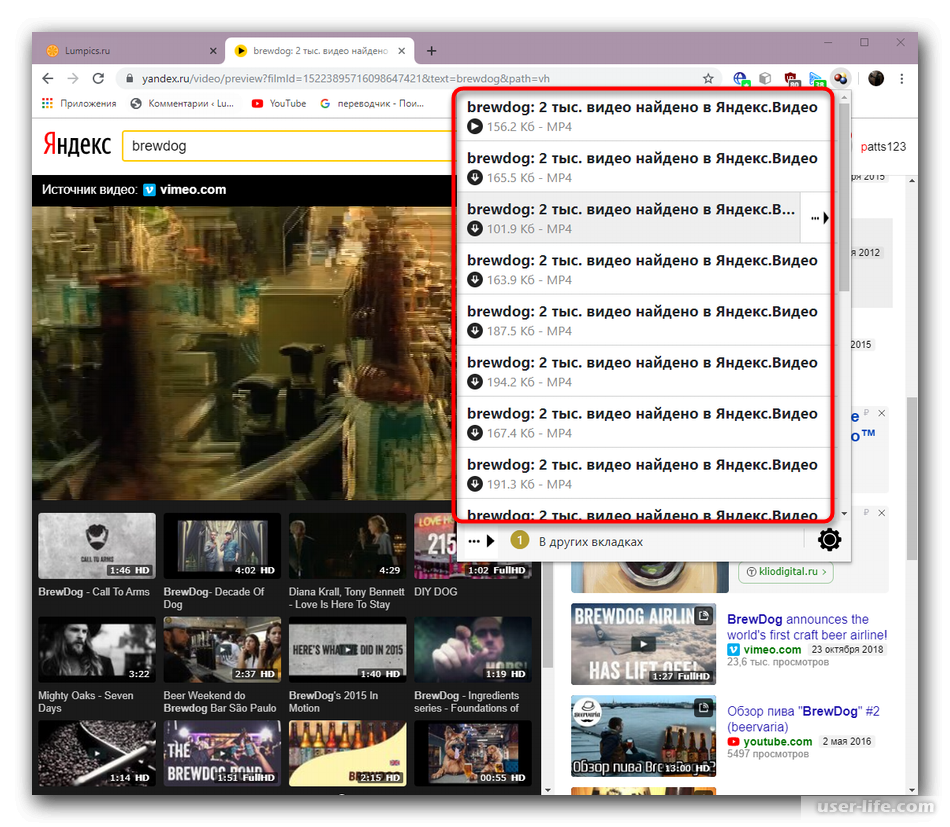The width and height of the screenshot is (950, 827).
Task: Open the Комментарии Lu... bookmark
Action: (182, 104)
